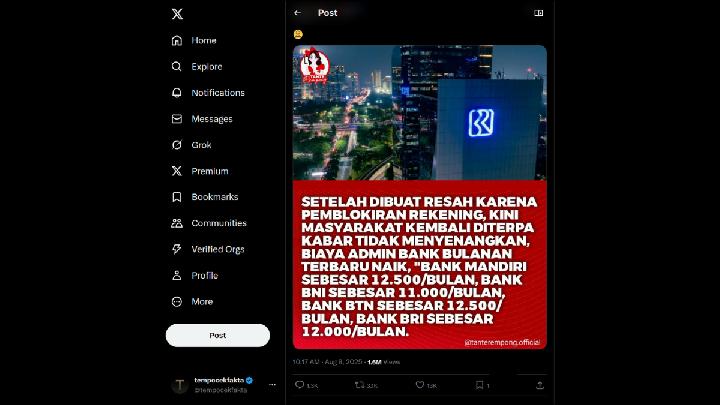
Task: Click the white Post button
Action: coord(218,336)
